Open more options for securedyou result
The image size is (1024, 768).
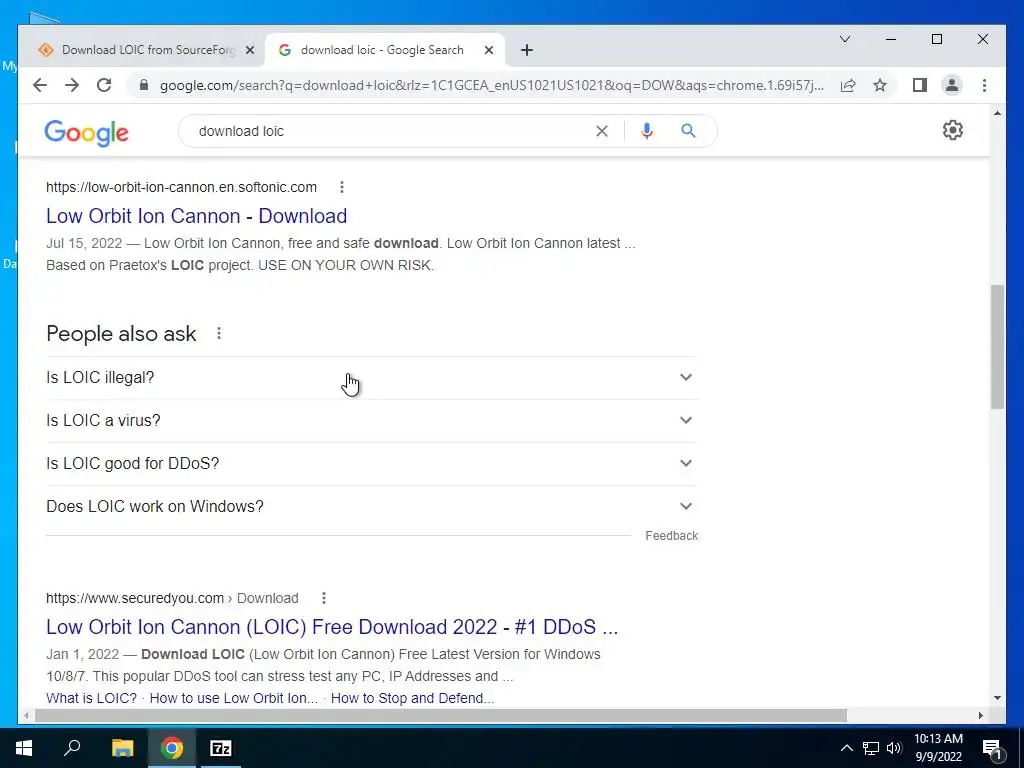tap(324, 598)
